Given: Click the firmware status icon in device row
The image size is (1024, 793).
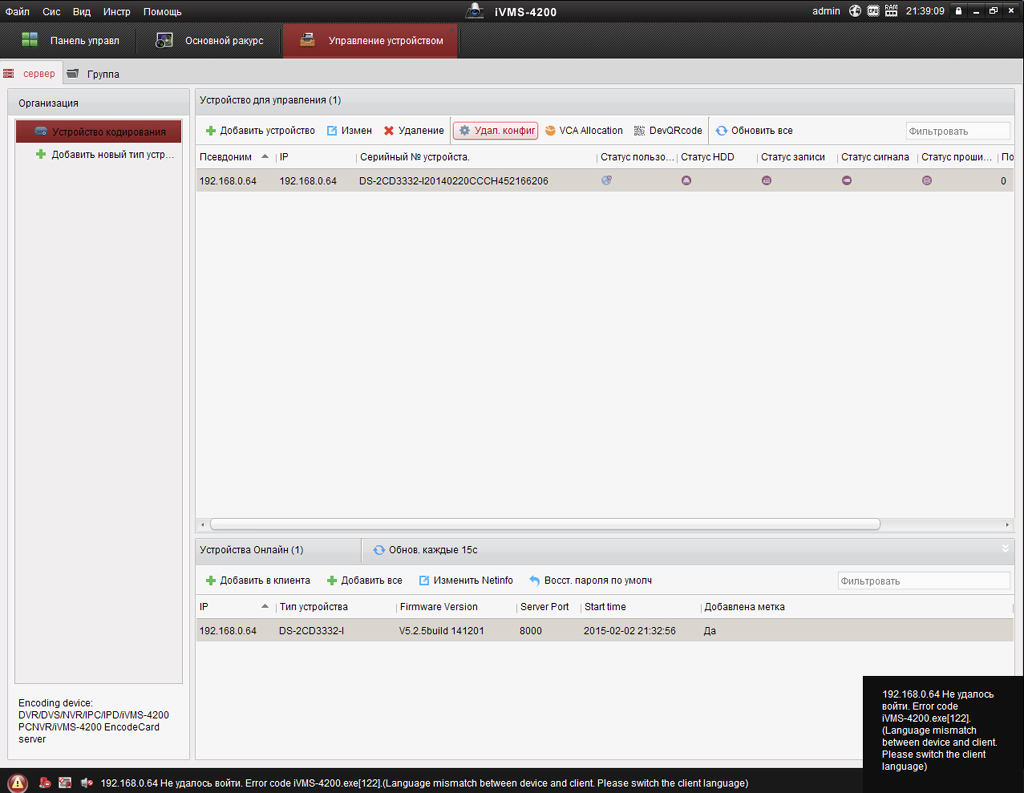Looking at the screenshot, I should click(927, 180).
